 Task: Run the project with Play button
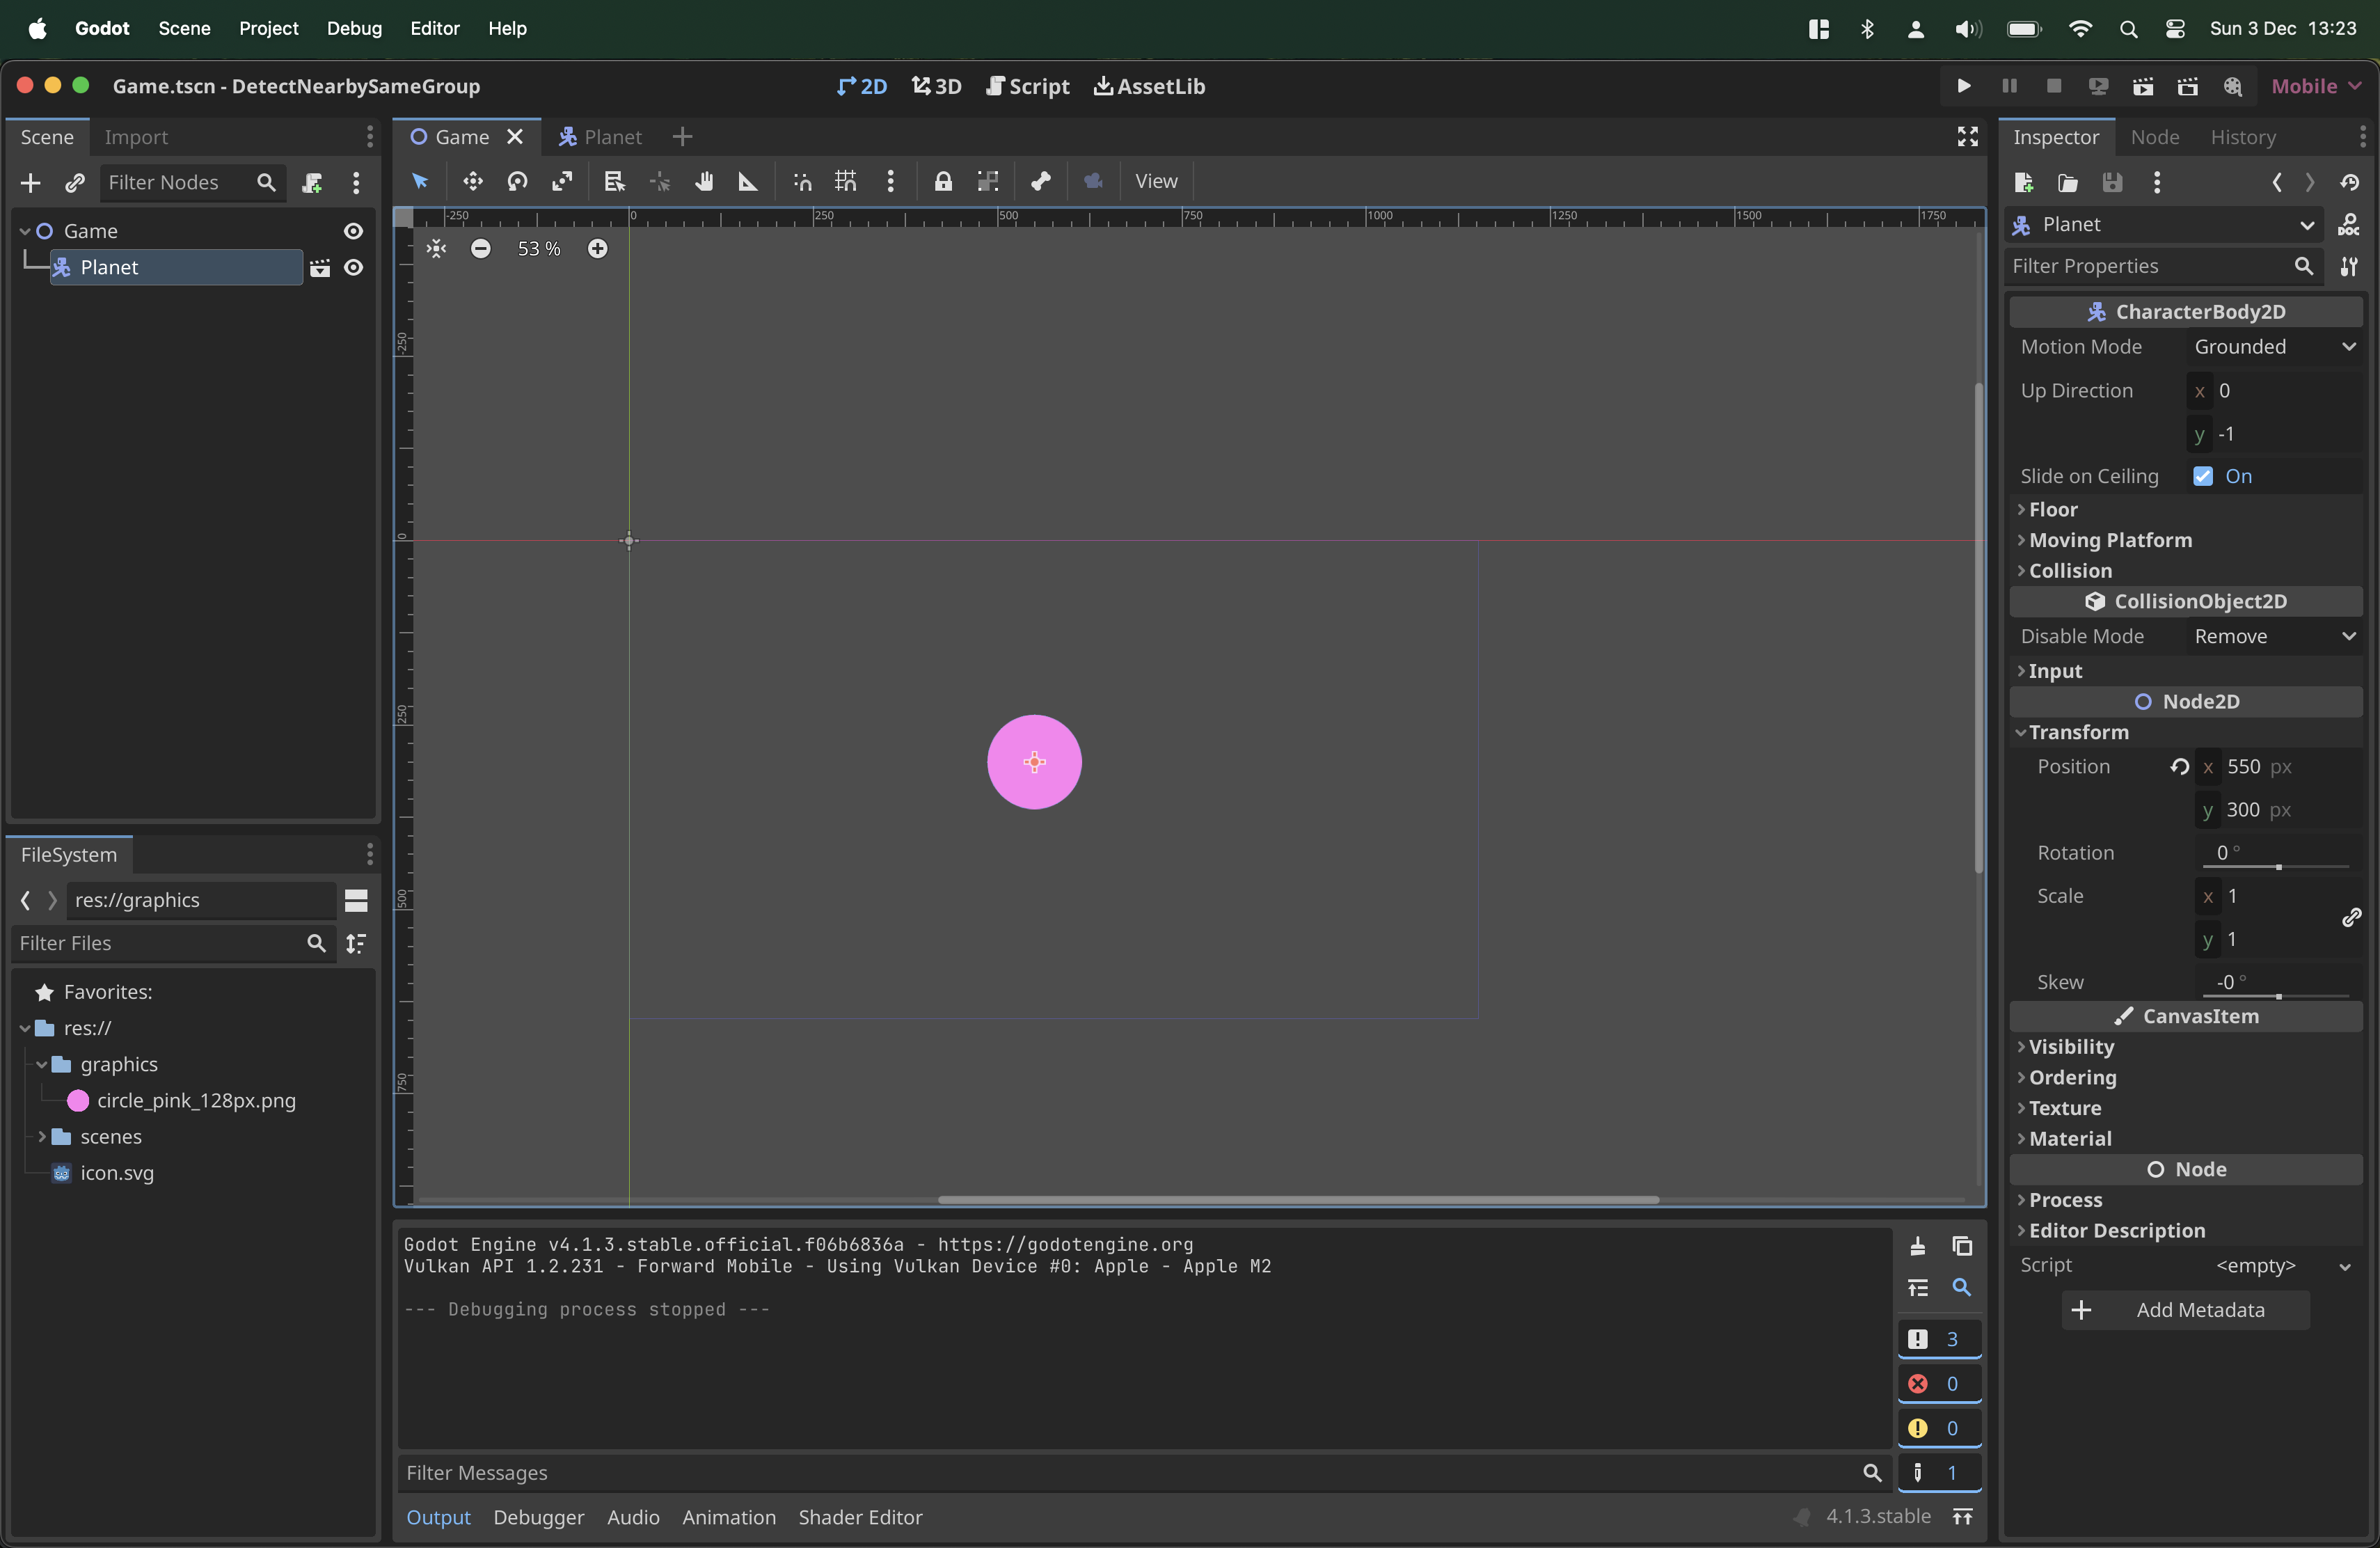(1964, 86)
